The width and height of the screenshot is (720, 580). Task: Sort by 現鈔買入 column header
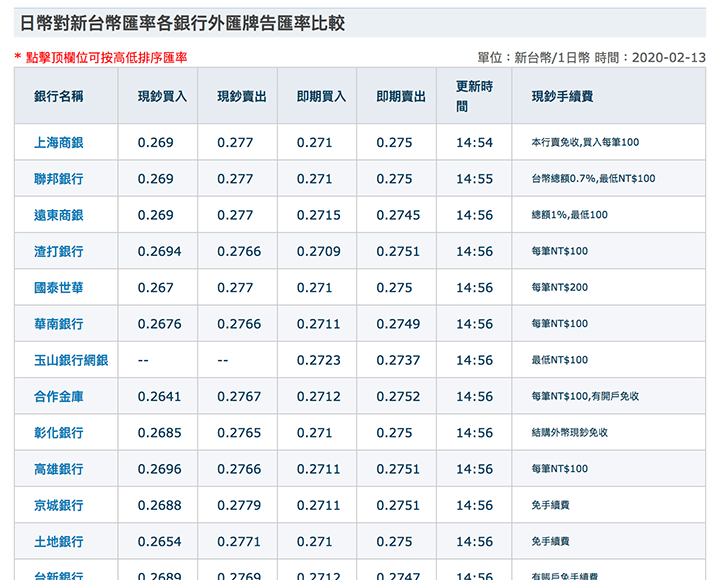(x=163, y=96)
